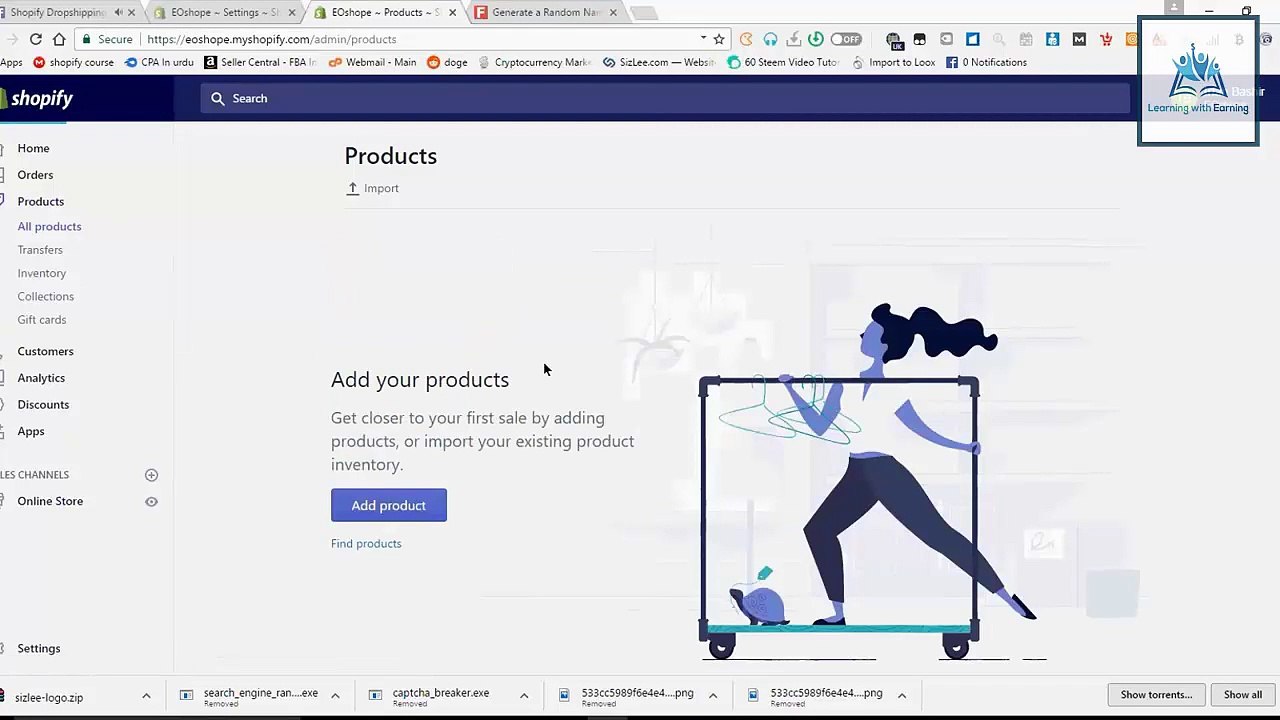
Task: Bookmark this page with star icon
Action: coord(718,39)
